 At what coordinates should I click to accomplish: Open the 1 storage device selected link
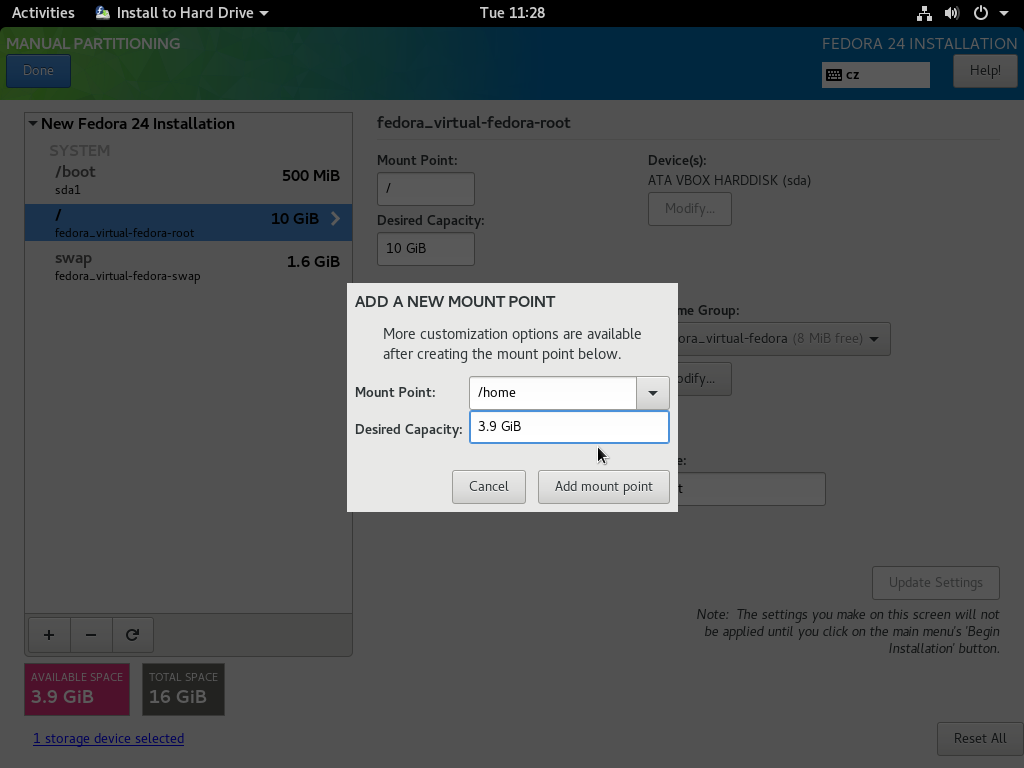tap(108, 739)
